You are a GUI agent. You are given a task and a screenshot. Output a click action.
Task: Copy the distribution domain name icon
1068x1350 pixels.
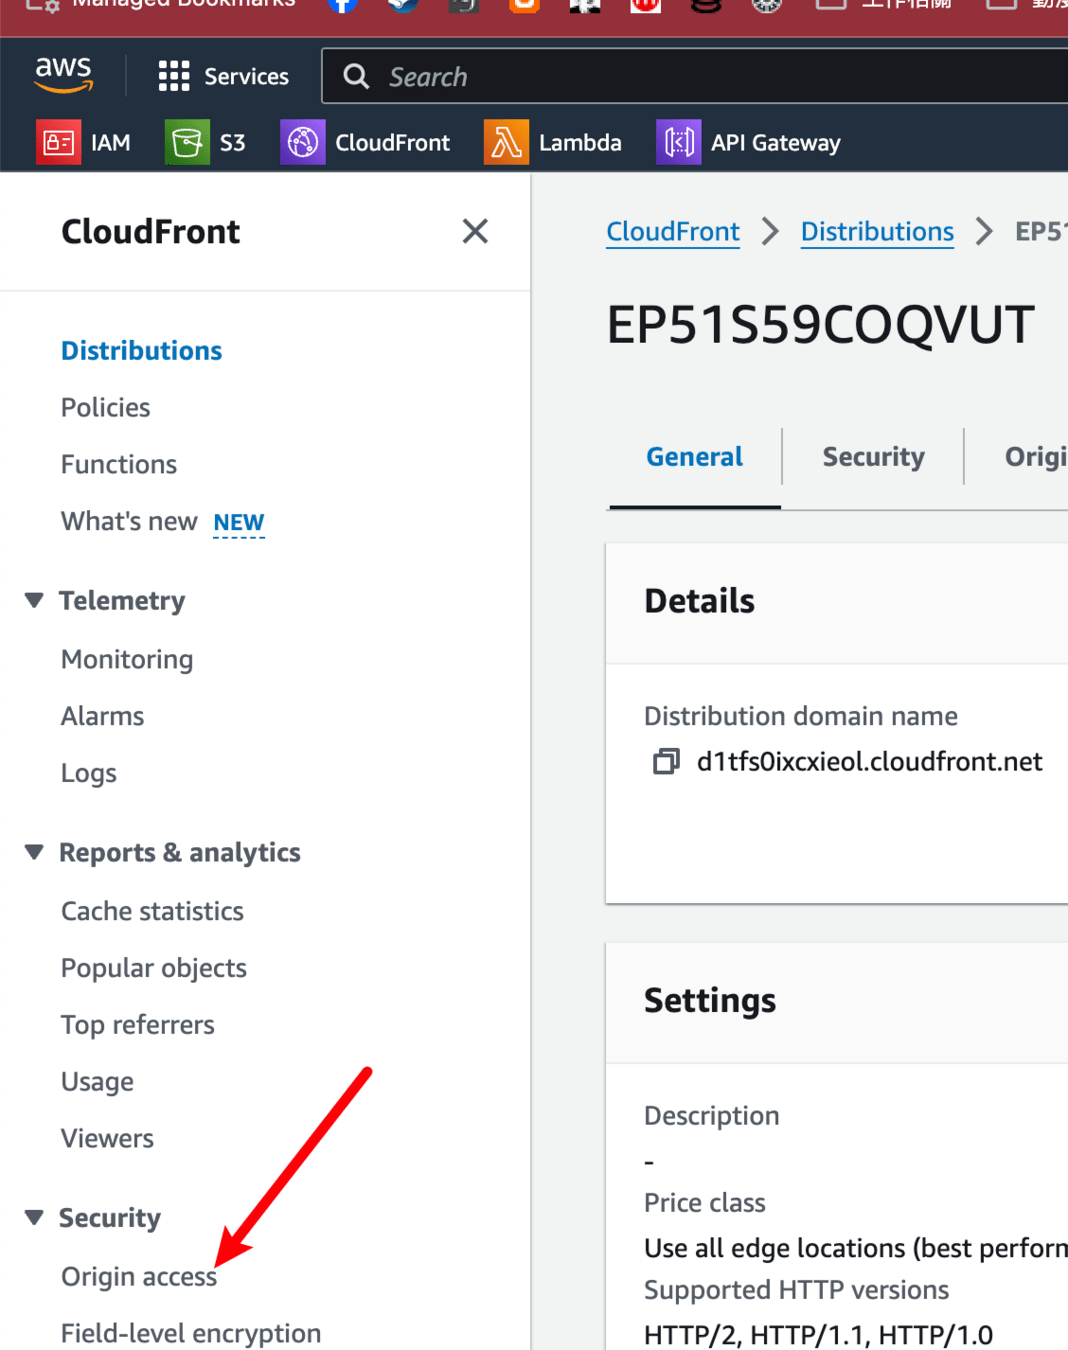666,762
